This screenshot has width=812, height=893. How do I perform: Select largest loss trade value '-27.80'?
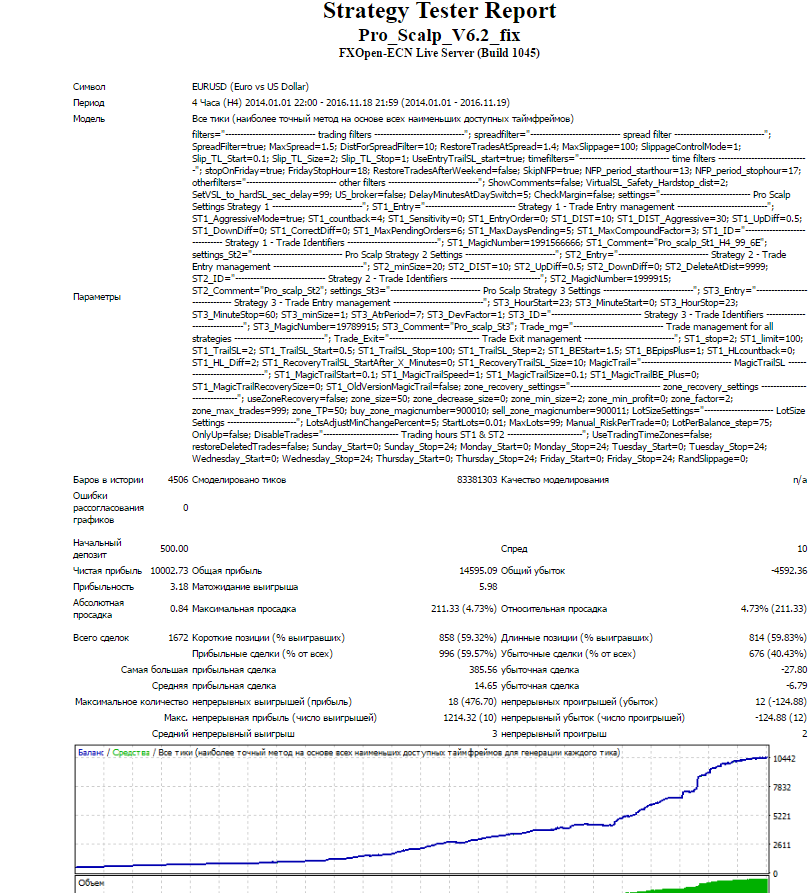coord(793,670)
